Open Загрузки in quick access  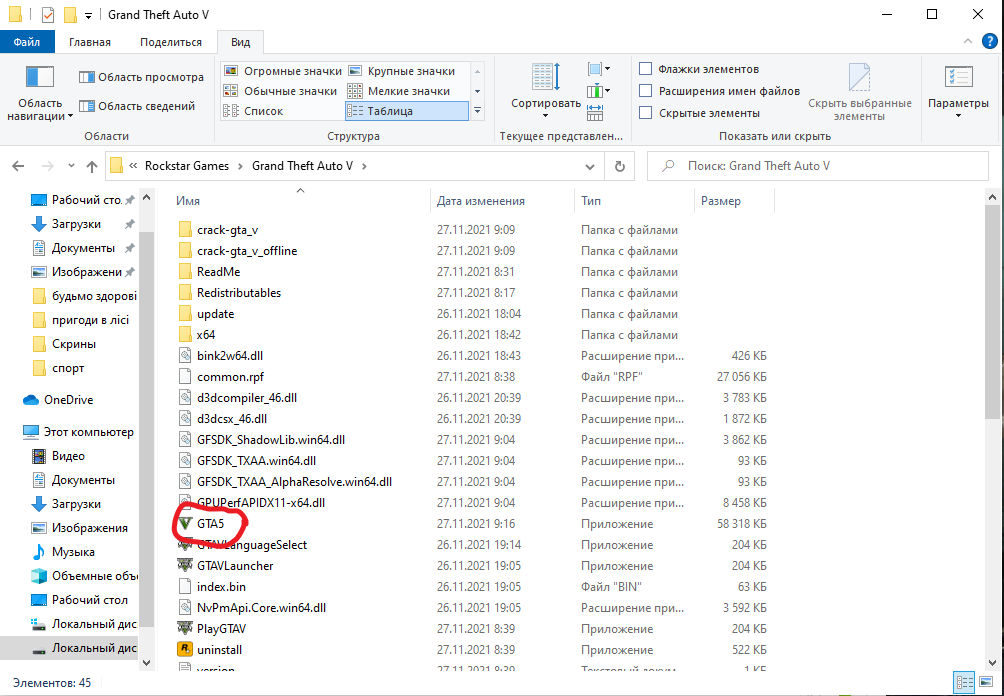click(76, 224)
